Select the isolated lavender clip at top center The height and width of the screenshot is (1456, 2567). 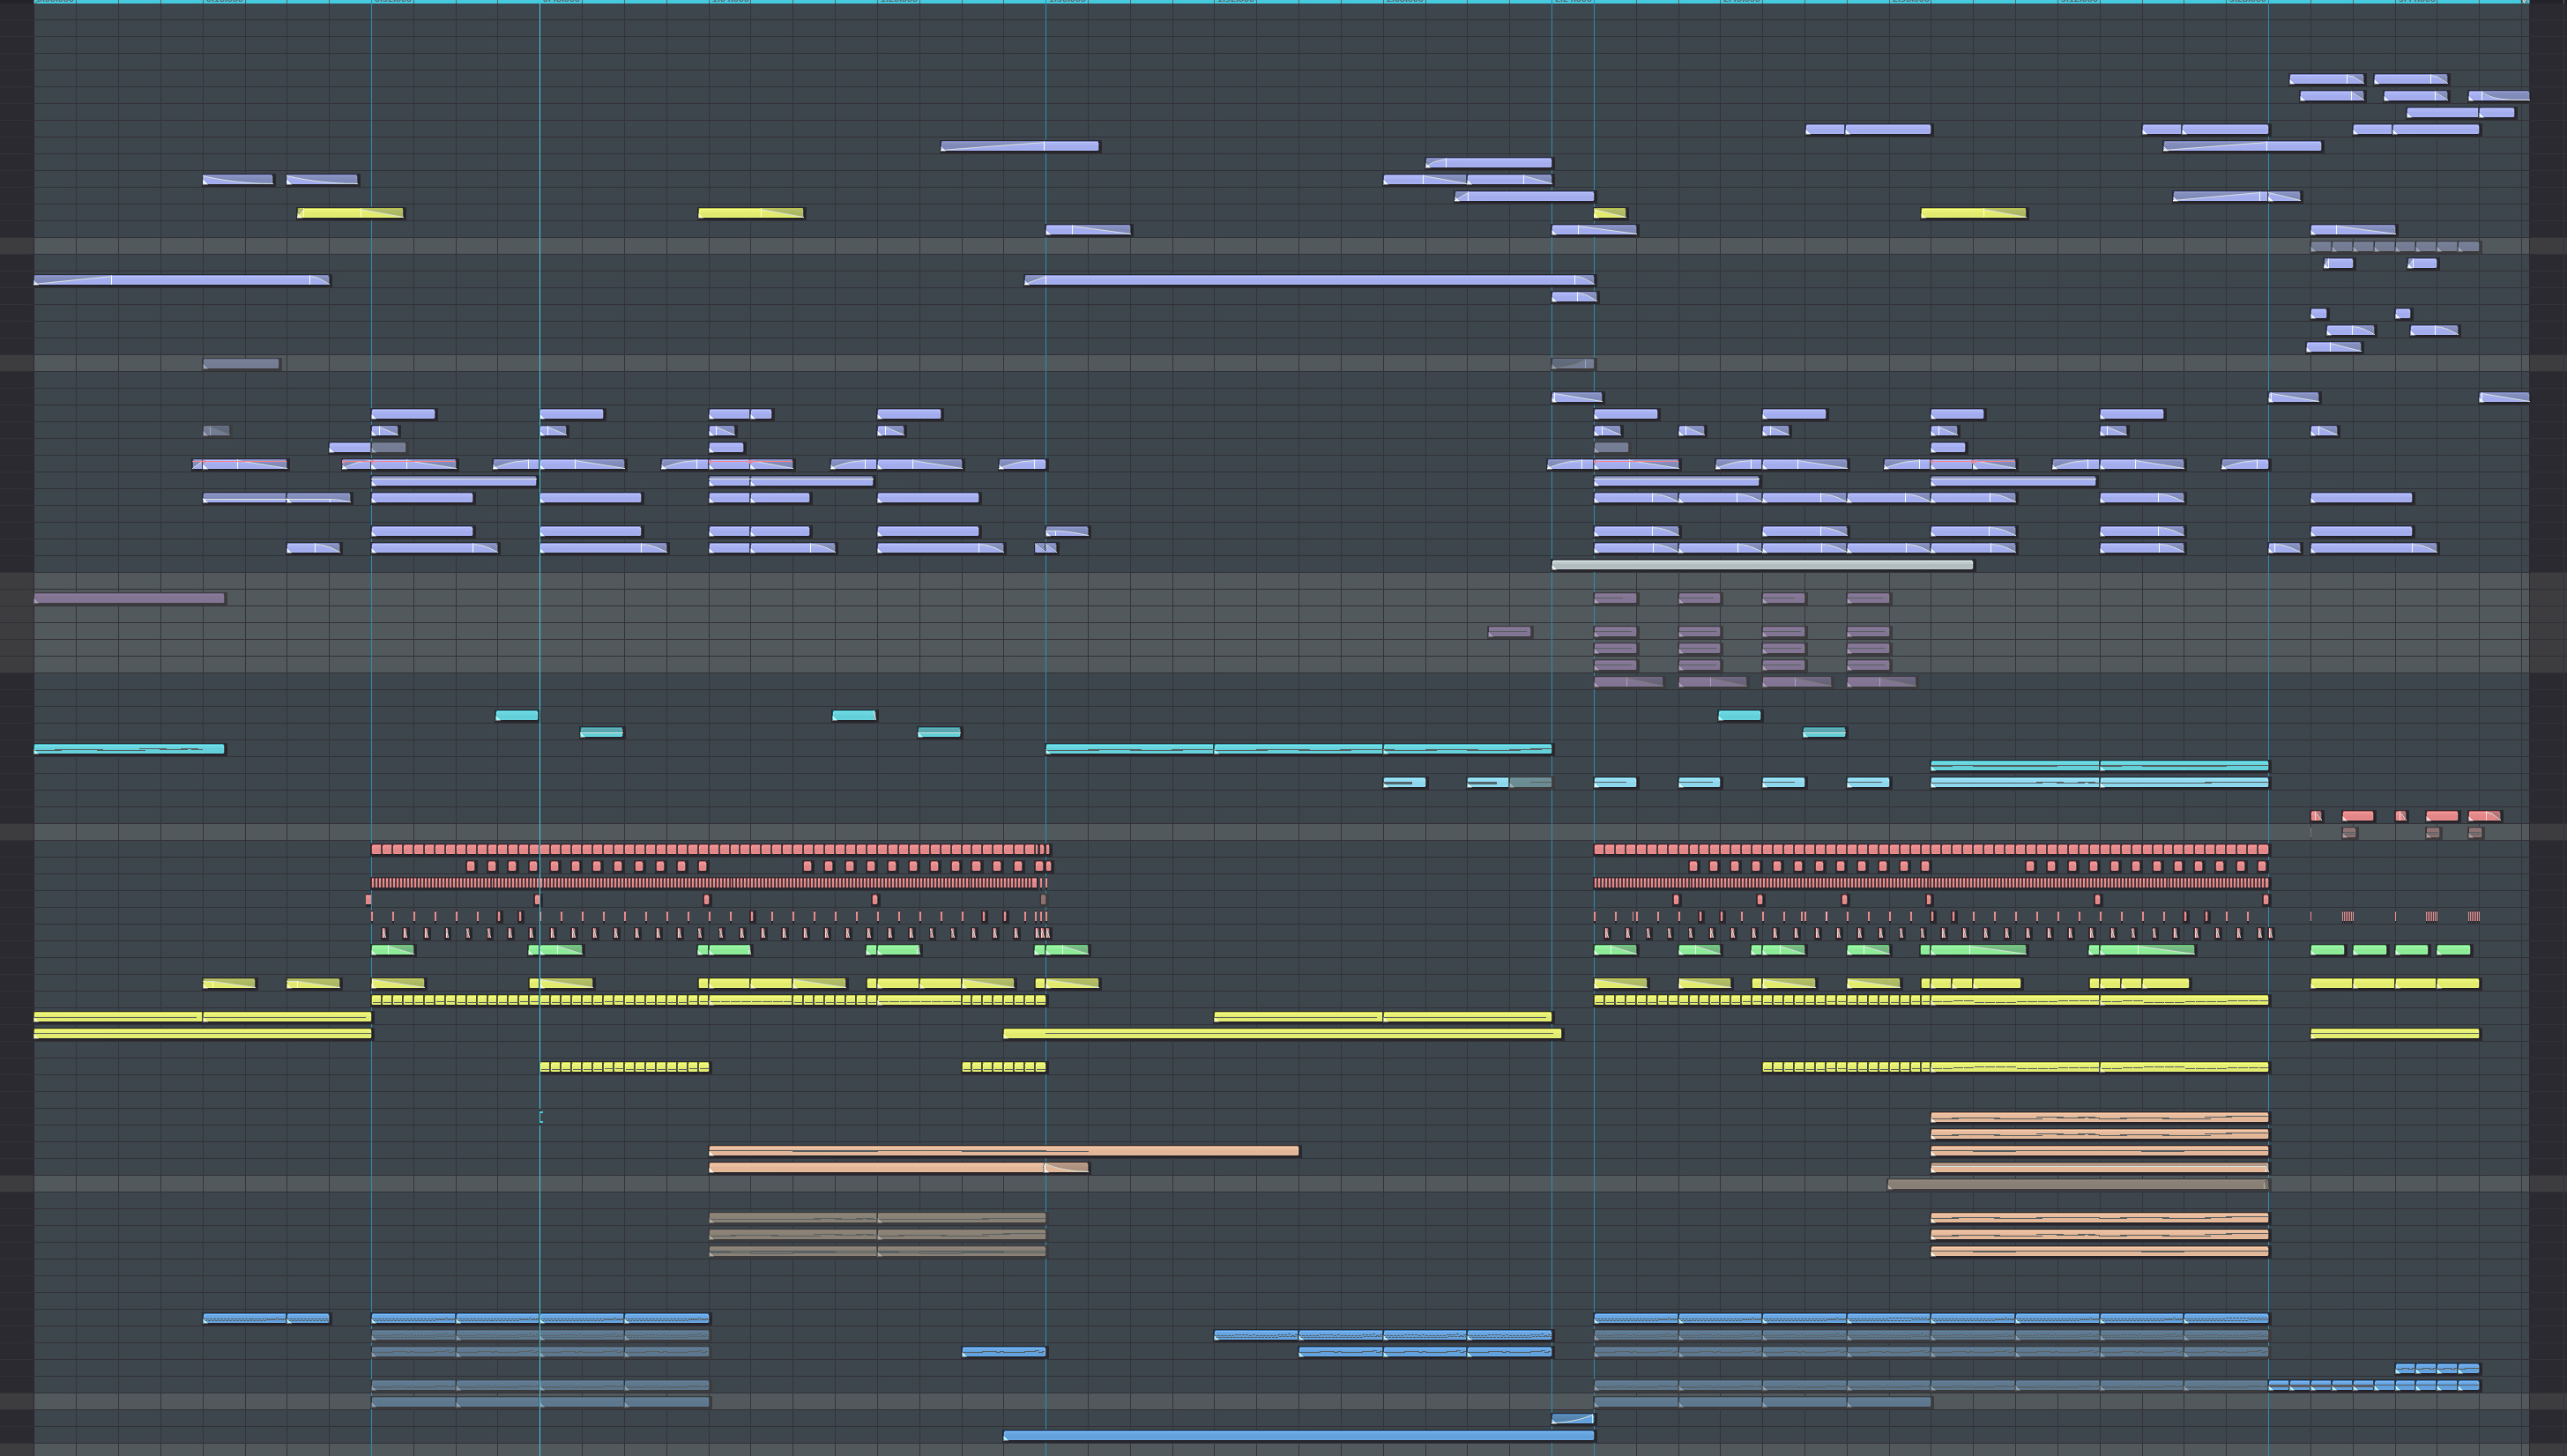pos(1019,146)
